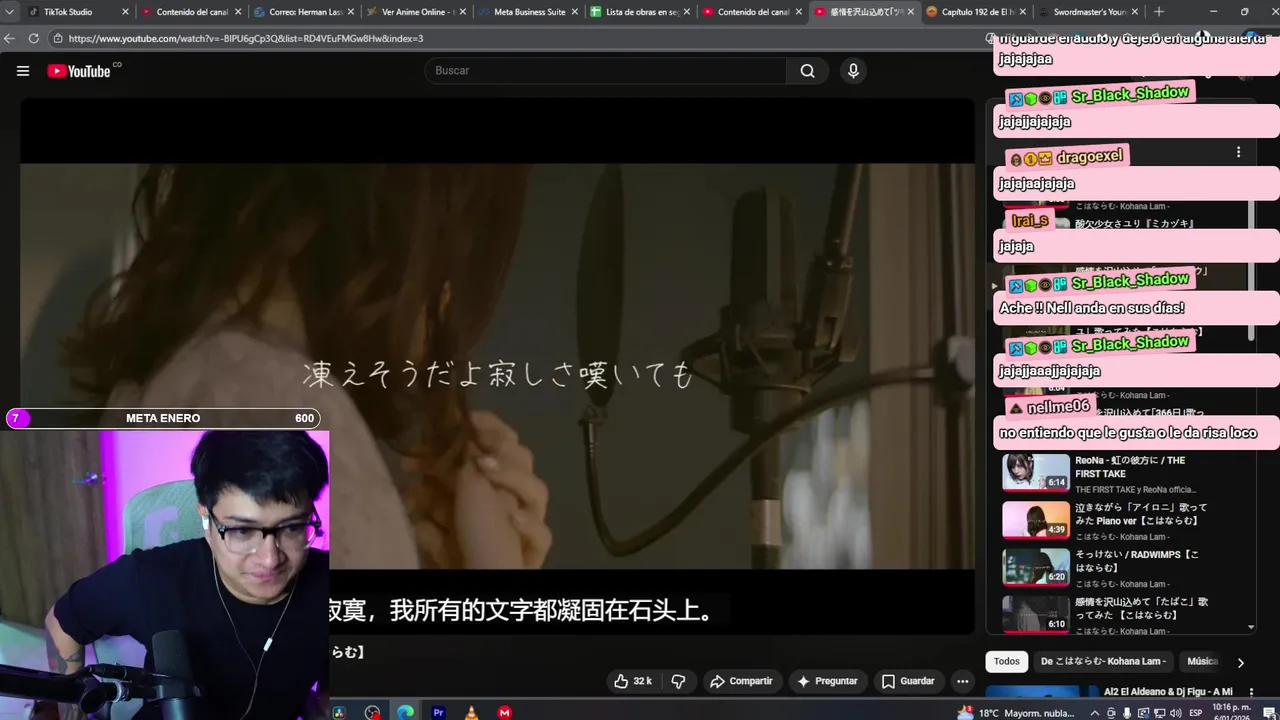Open the 6:10 たばこ video thumbnail
Viewport: 1280px width, 720px height.
[1036, 614]
